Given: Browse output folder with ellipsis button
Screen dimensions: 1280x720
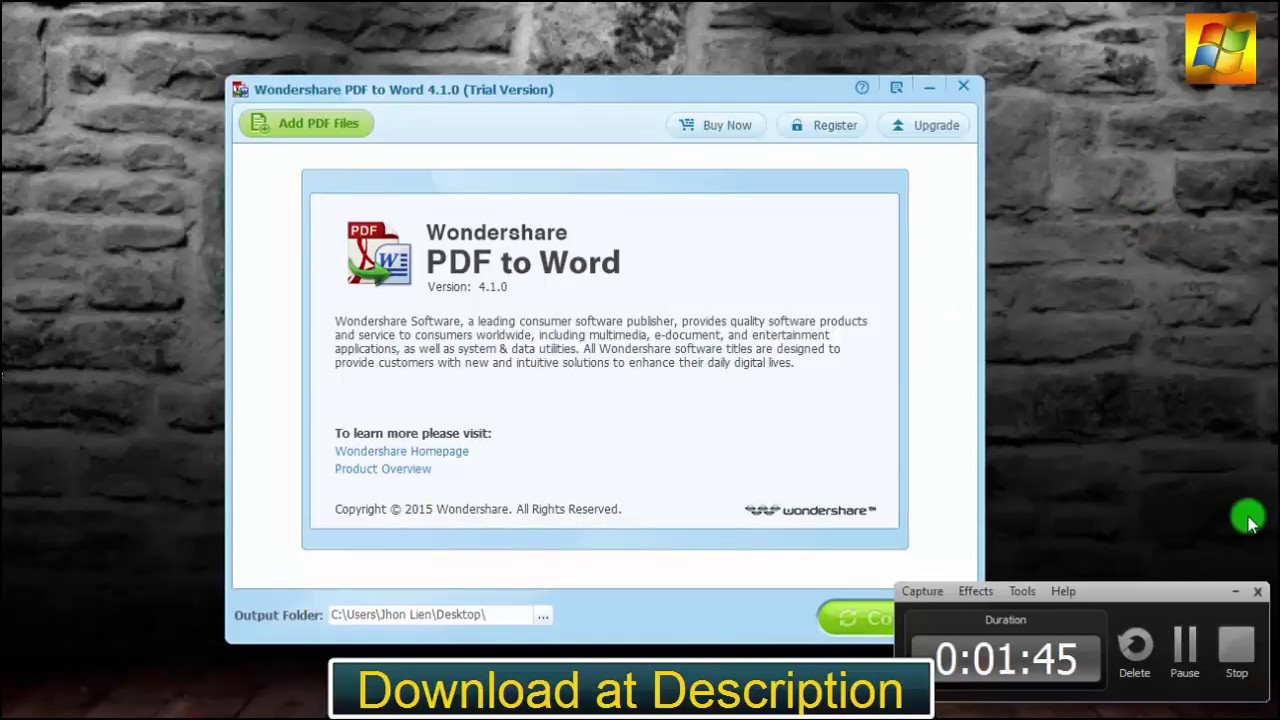Looking at the screenshot, I should tap(543, 615).
